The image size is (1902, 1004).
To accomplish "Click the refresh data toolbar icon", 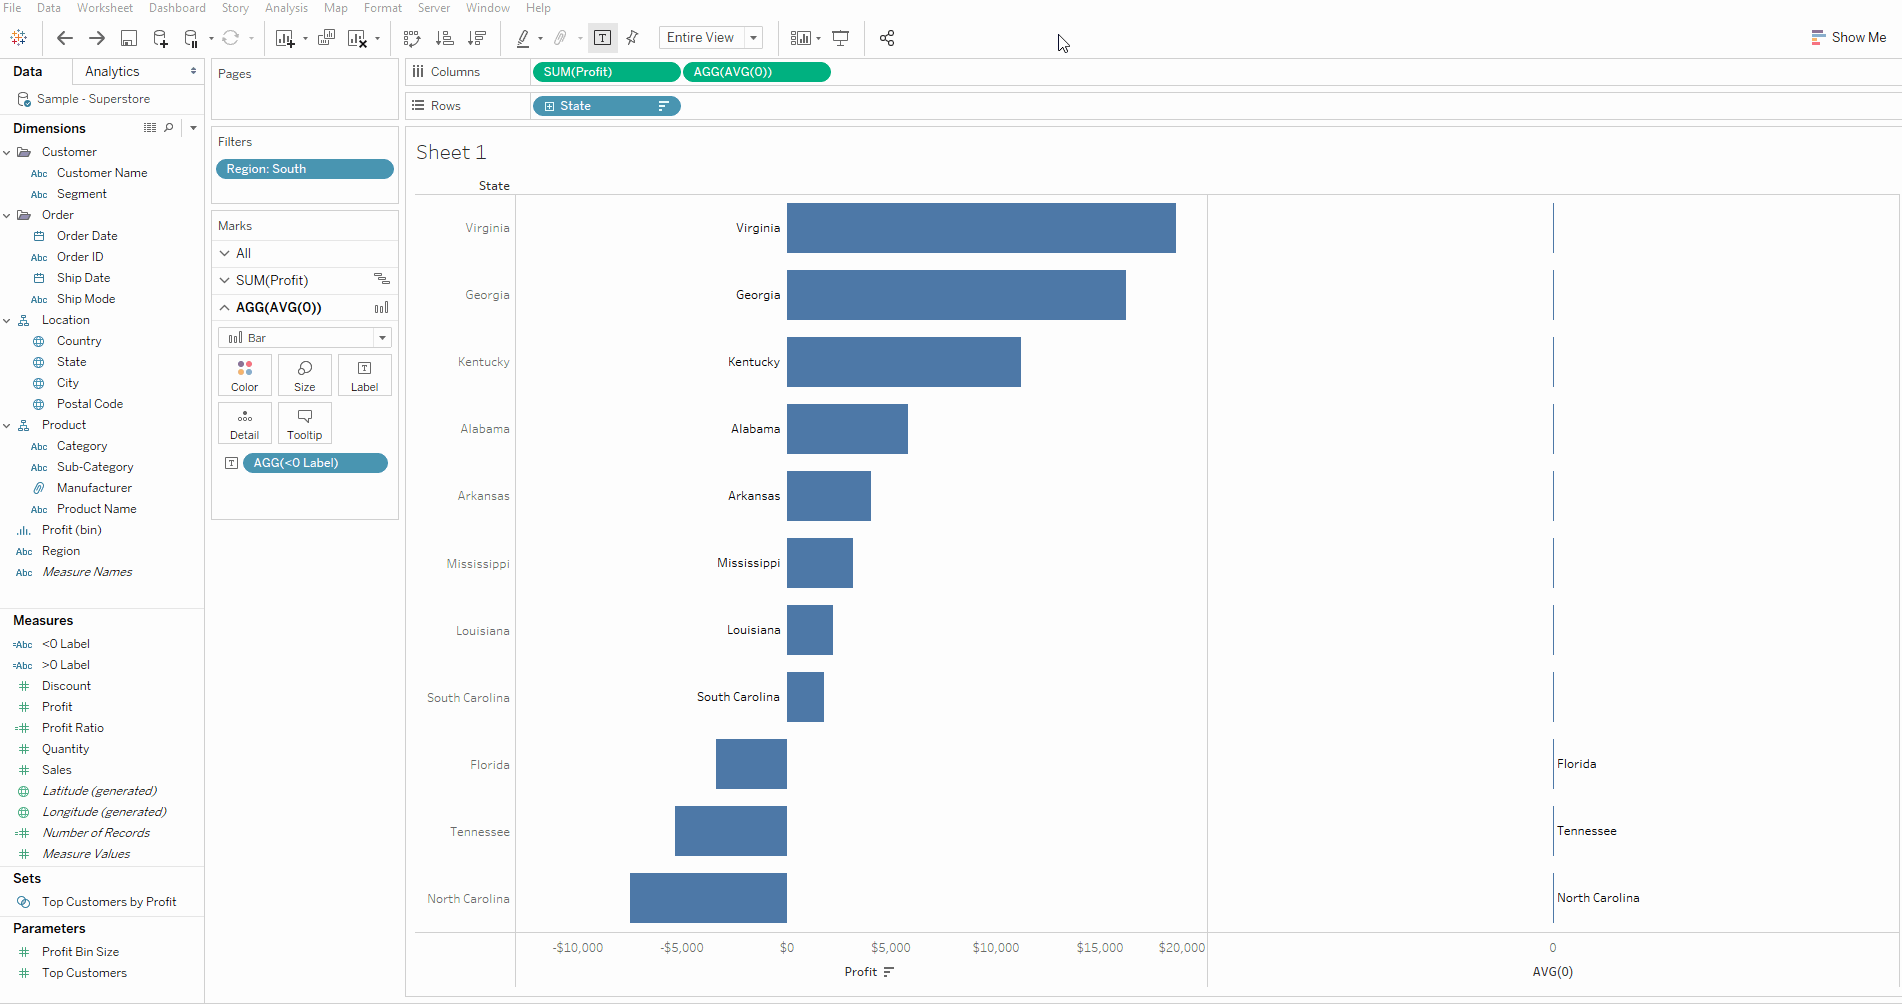I will point(230,38).
